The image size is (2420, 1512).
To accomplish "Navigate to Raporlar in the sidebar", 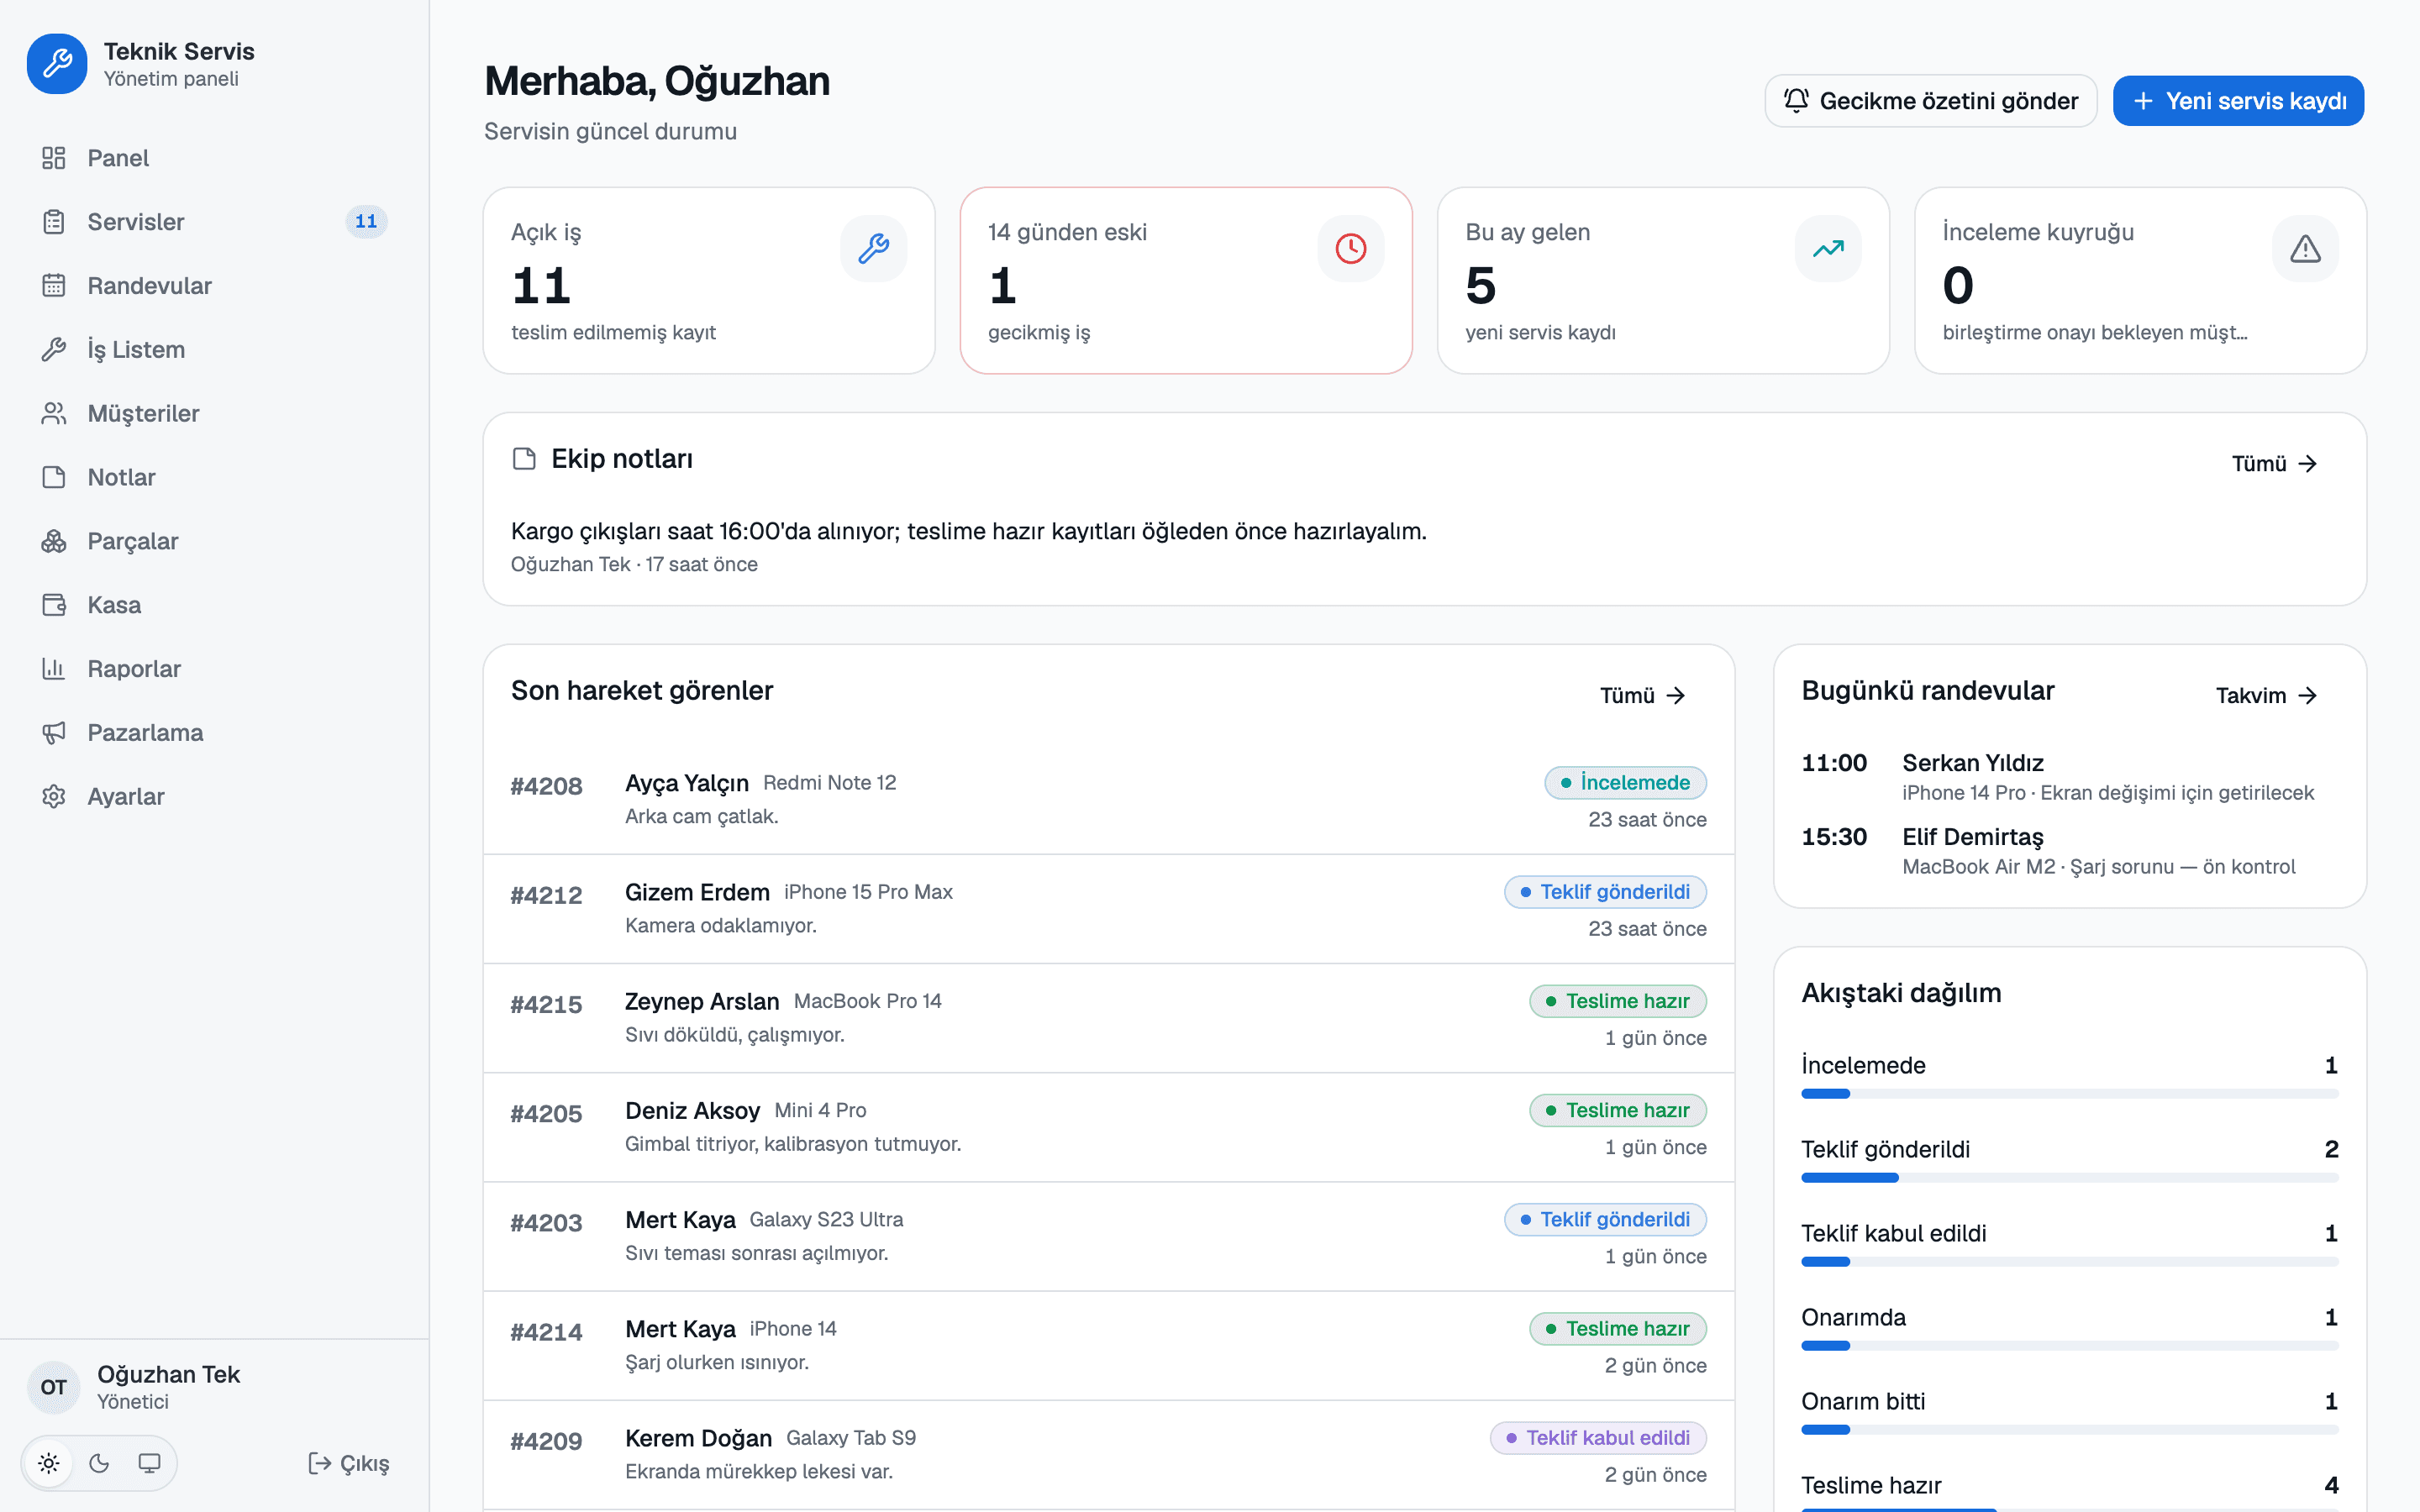I will tap(214, 669).
